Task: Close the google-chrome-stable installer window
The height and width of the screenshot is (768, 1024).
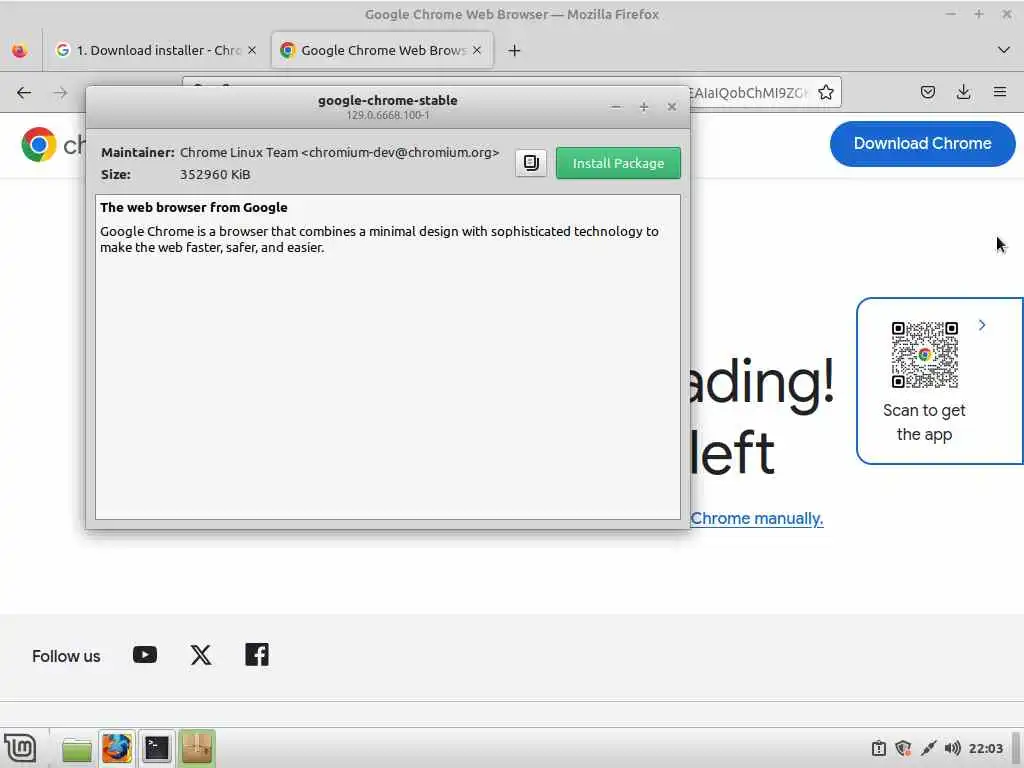Action: (671, 106)
